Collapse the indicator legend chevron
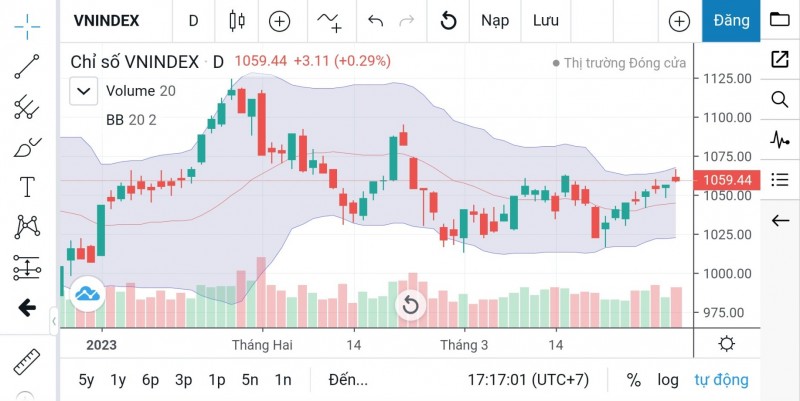This screenshot has height=401, width=800. (82, 91)
